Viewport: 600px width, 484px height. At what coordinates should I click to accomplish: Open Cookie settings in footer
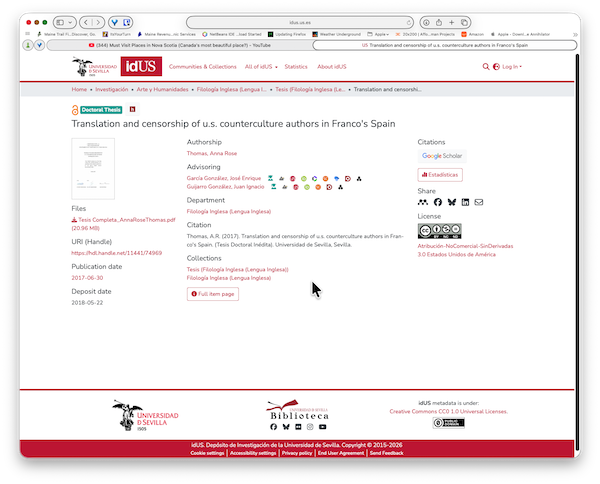tap(207, 453)
